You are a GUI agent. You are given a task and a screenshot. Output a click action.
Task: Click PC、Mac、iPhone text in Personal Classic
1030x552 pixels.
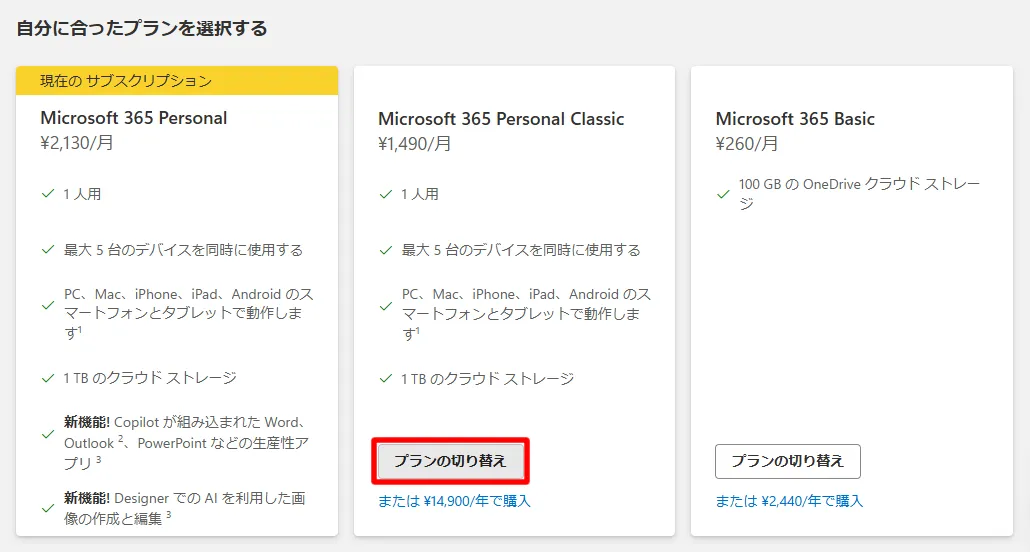pos(526,313)
